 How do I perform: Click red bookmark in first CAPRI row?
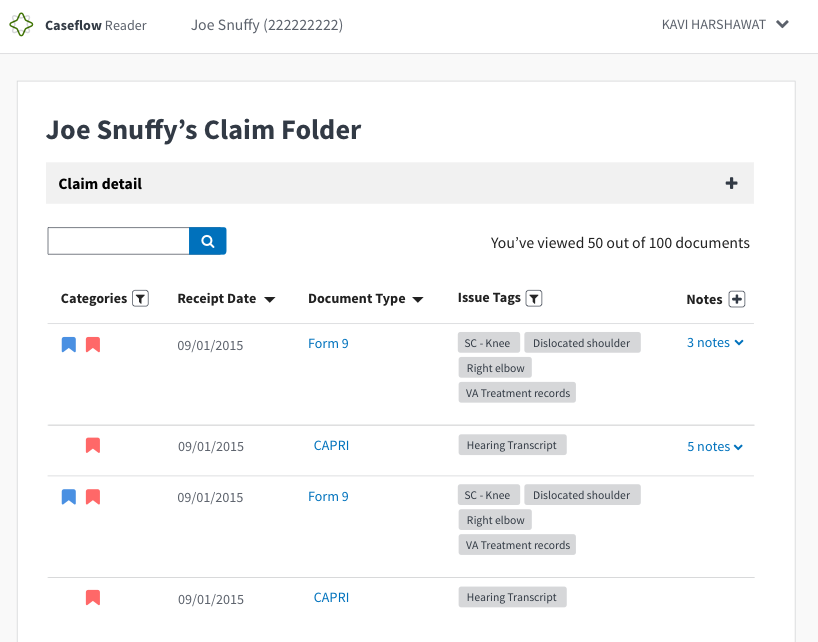(x=93, y=445)
